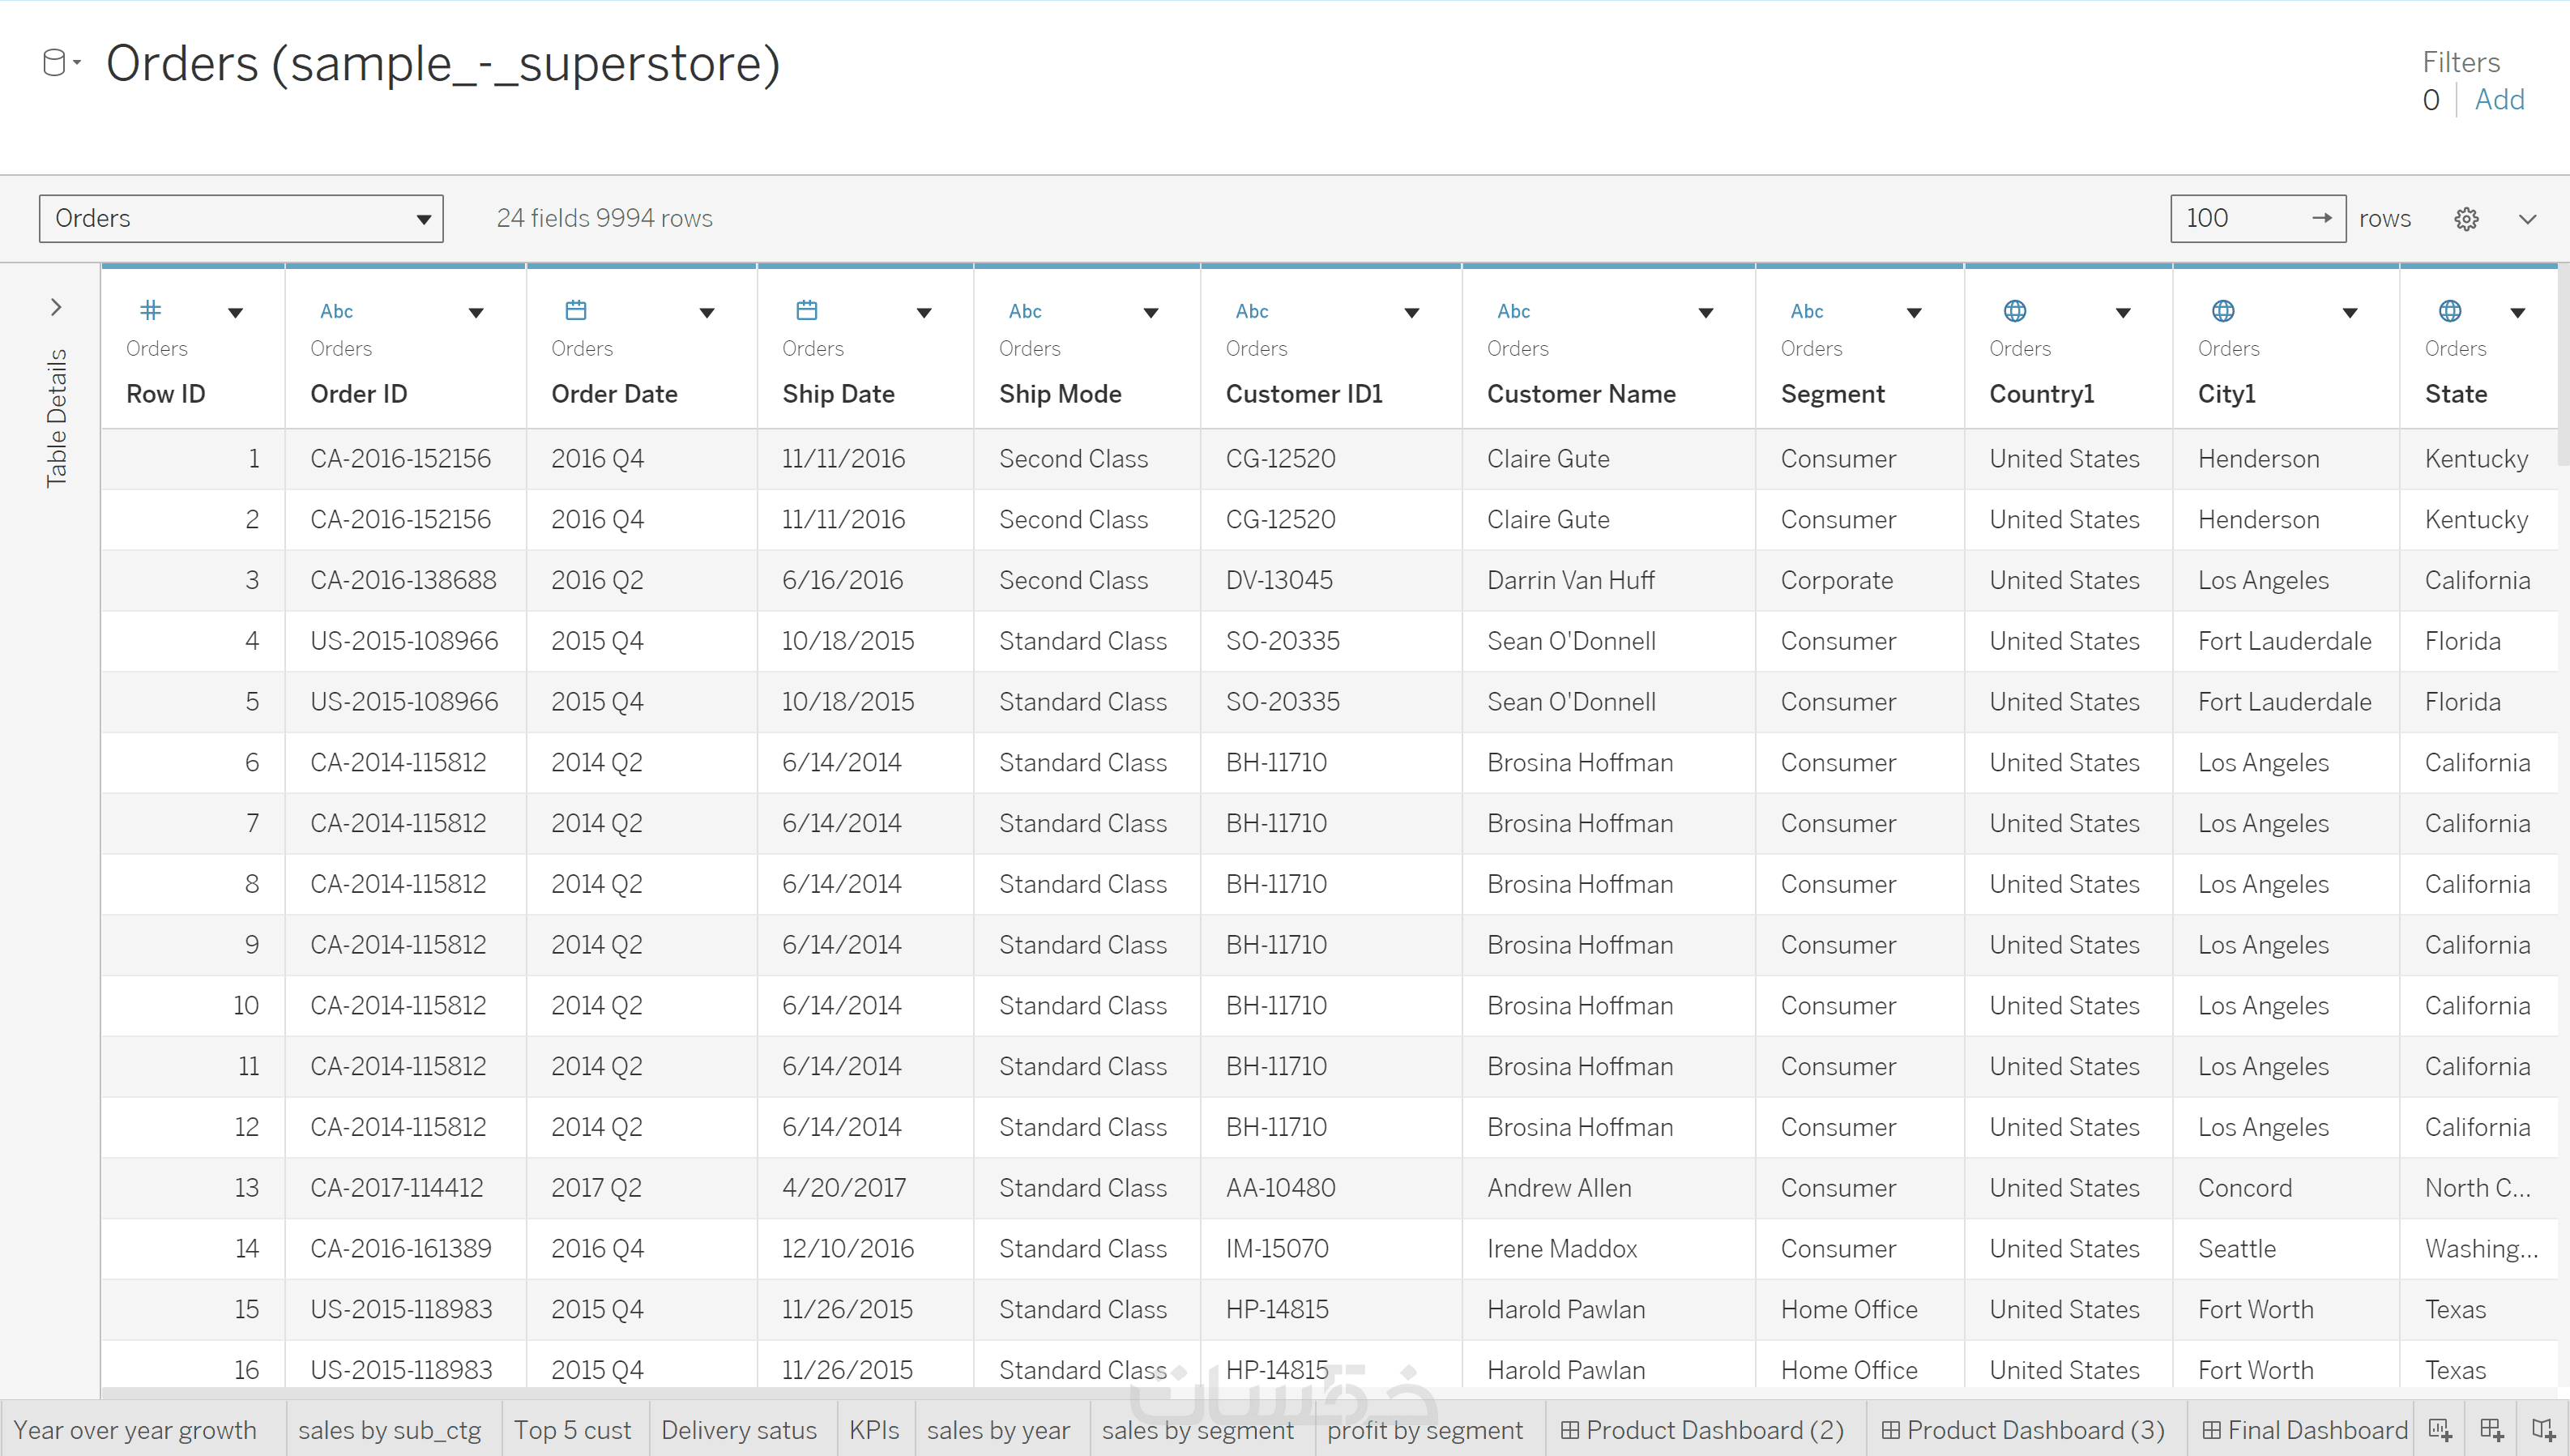Click the New Worksheet icon
Screen dimensions: 2570x1456
2440,1430
